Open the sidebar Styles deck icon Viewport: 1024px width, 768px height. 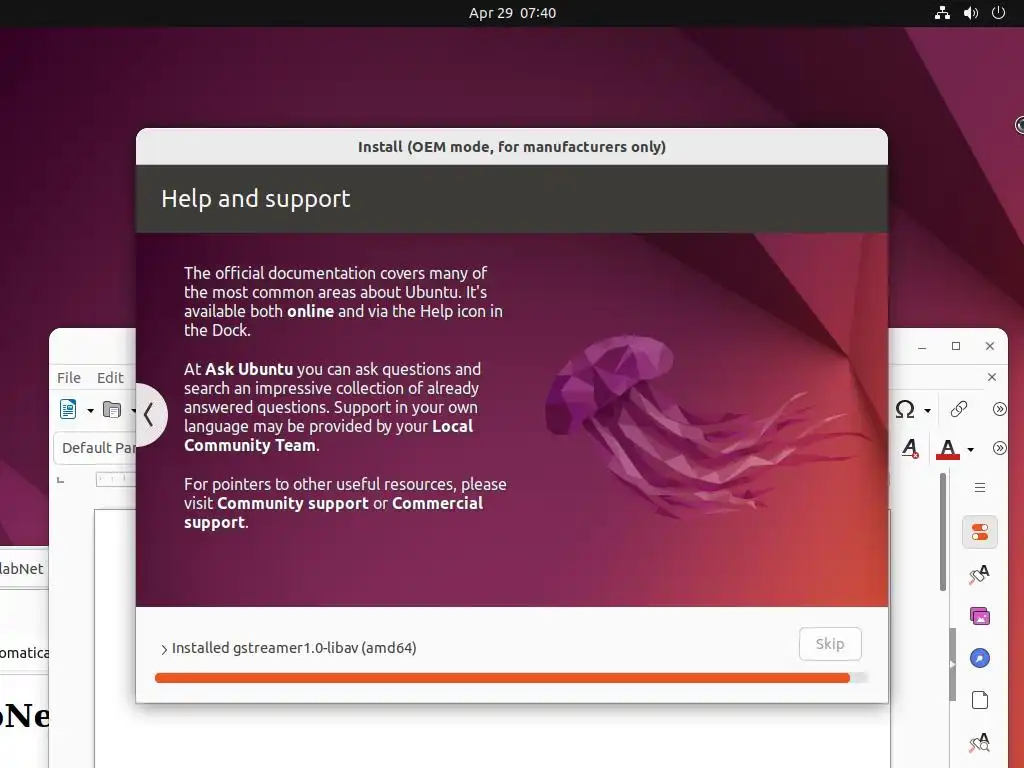(980, 574)
